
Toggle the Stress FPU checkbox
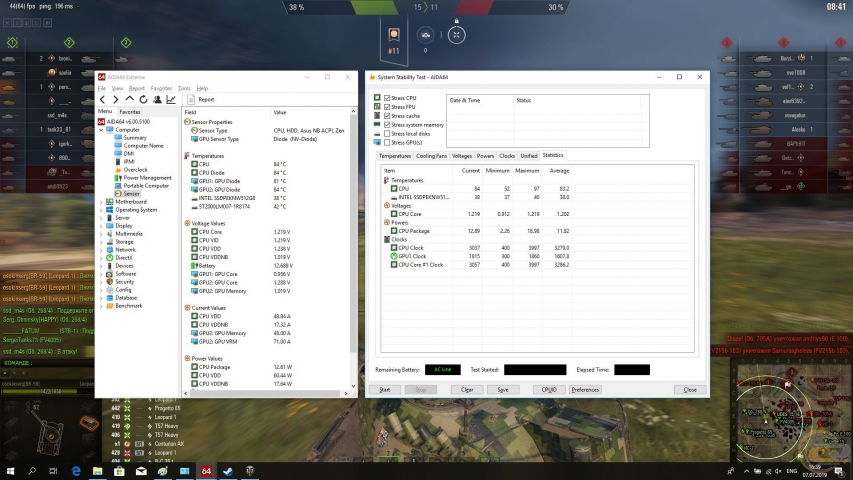[x=387, y=107]
